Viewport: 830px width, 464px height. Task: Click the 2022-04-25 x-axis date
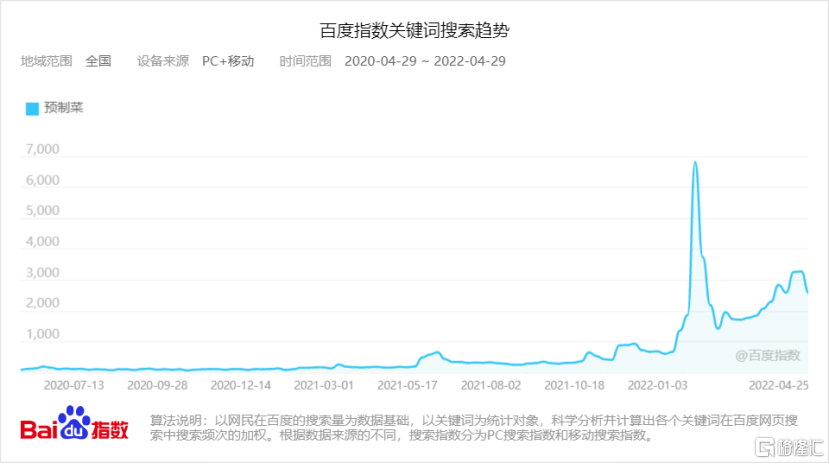[778, 386]
